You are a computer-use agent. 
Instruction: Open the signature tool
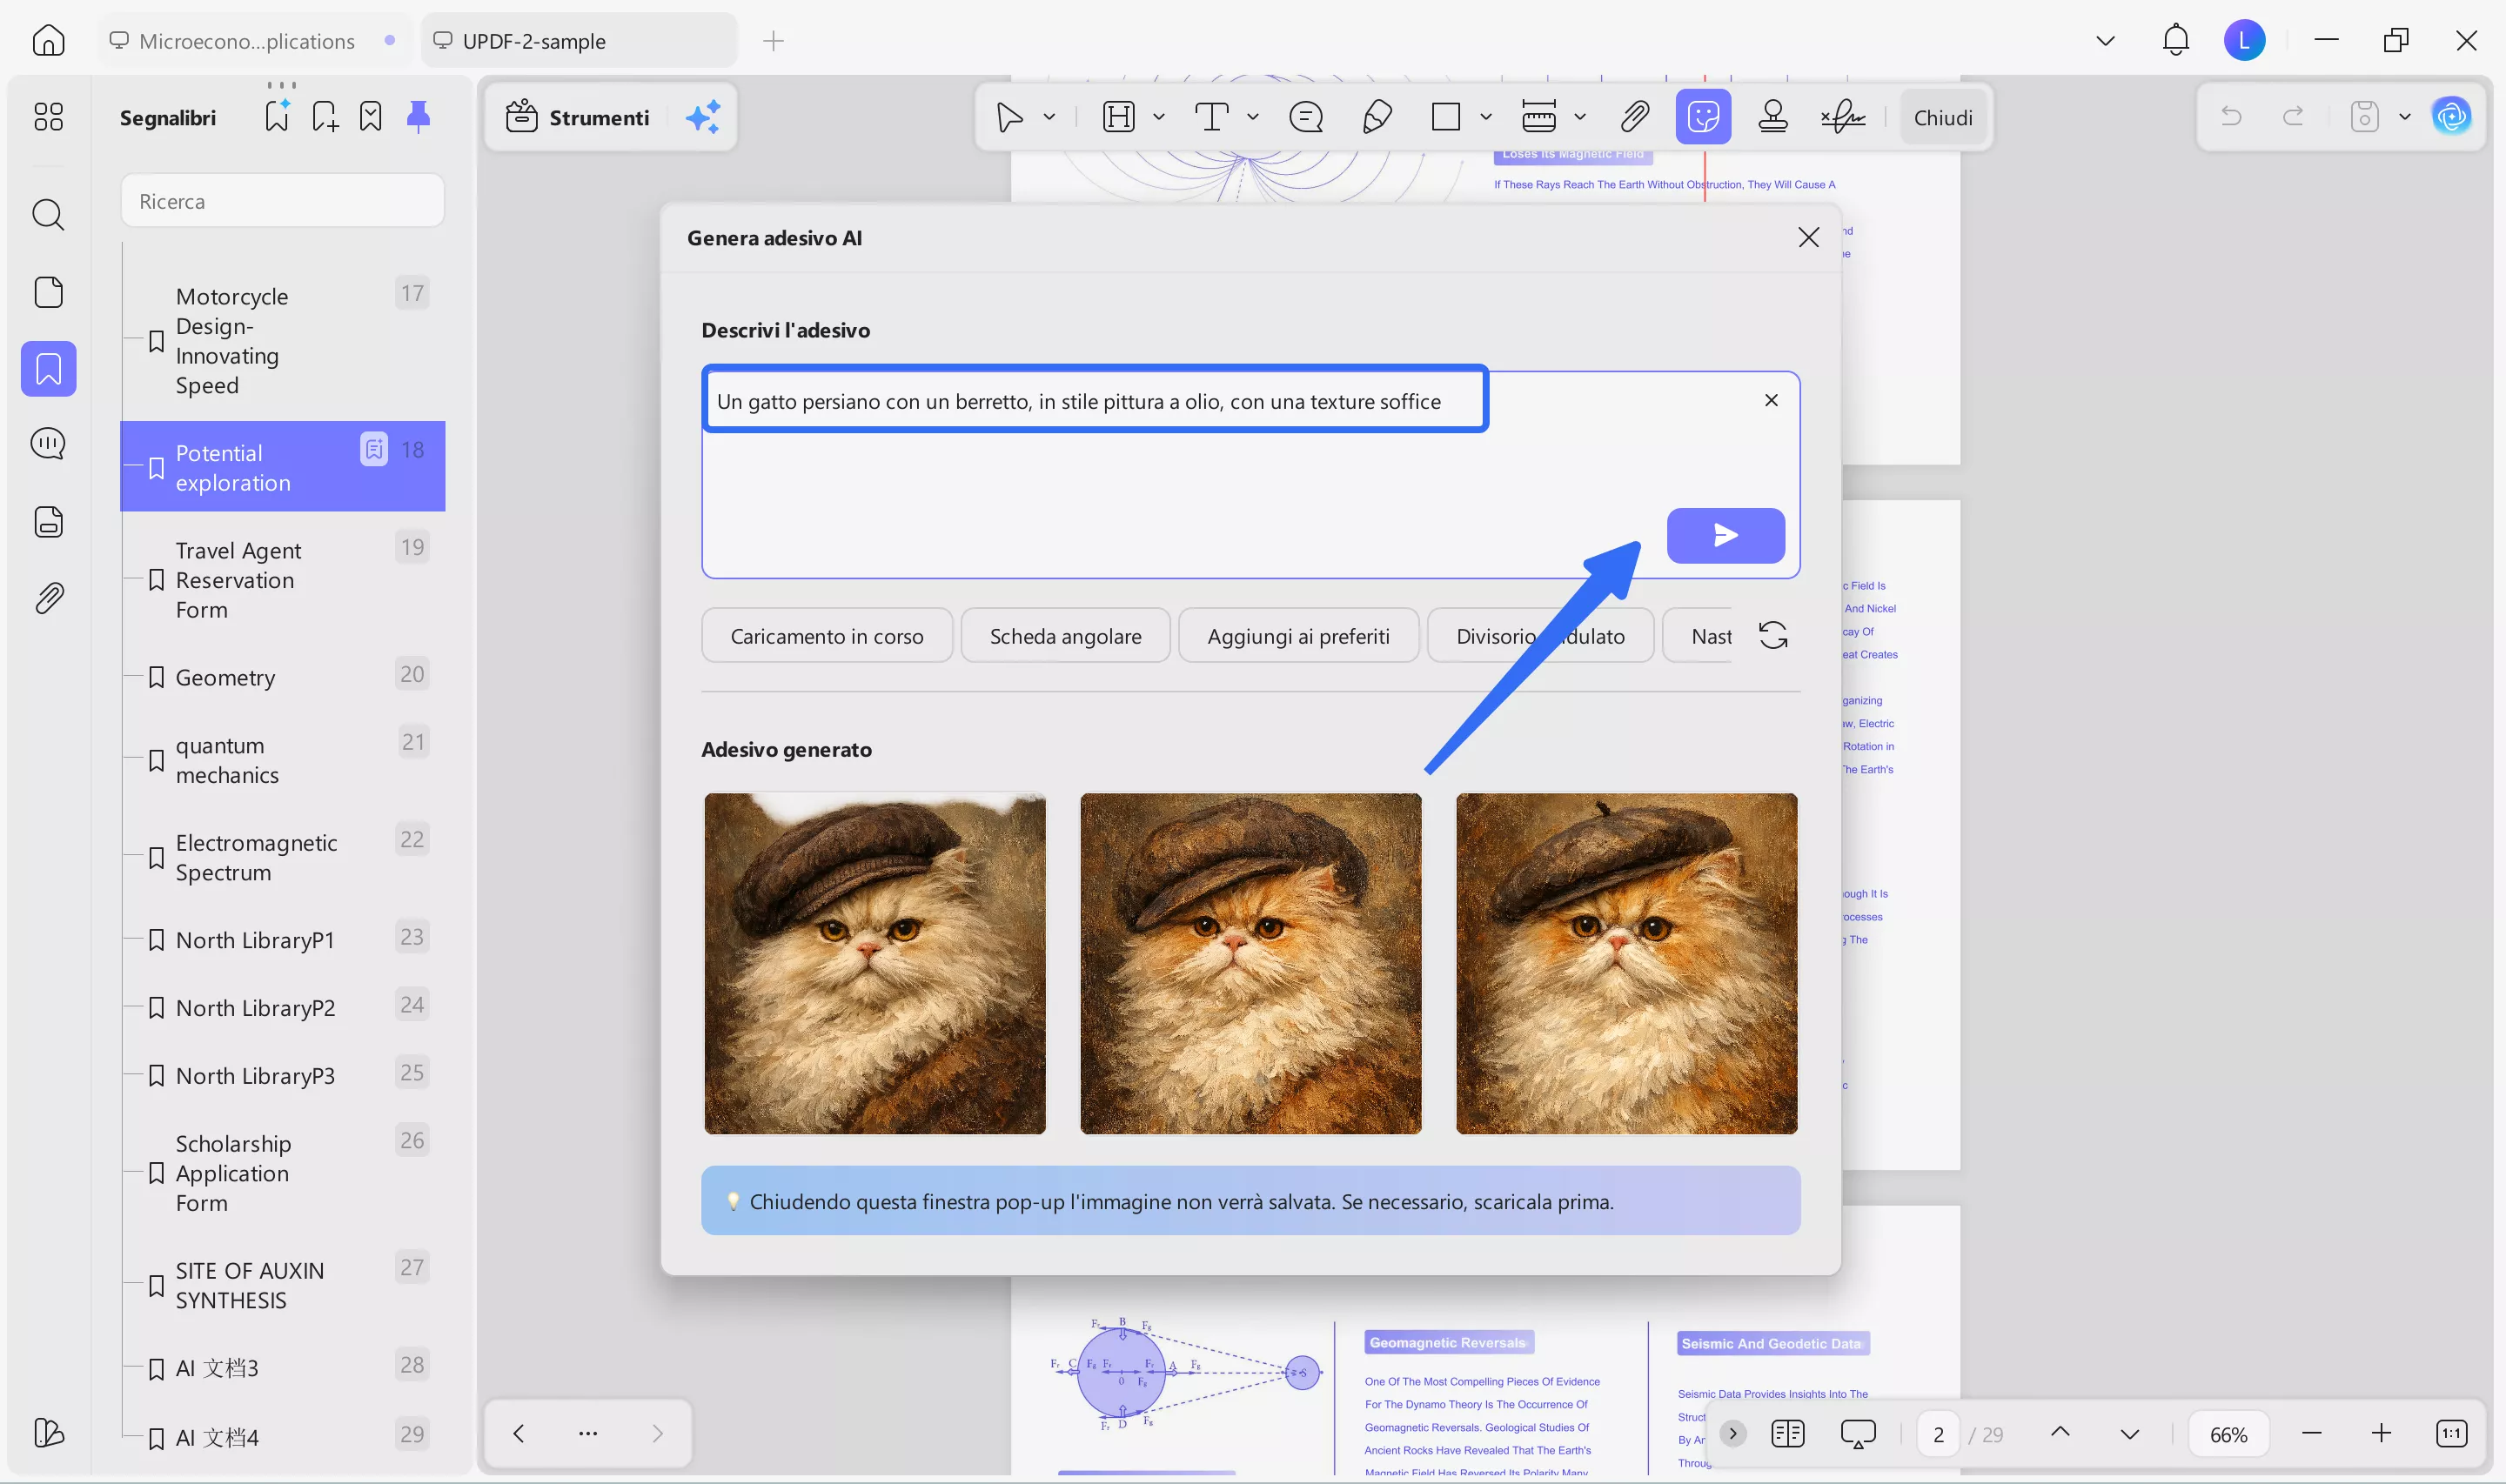click(x=1843, y=117)
